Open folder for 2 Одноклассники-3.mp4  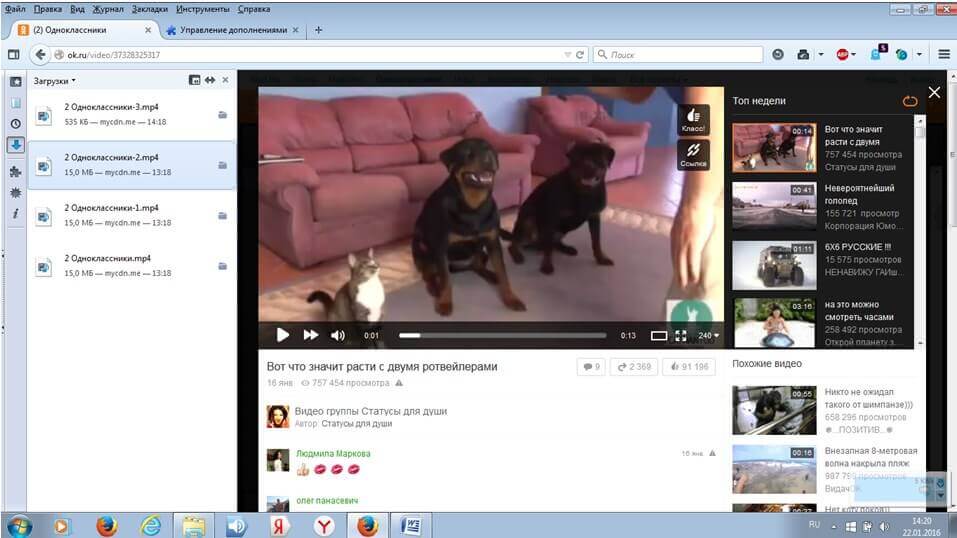click(x=222, y=115)
